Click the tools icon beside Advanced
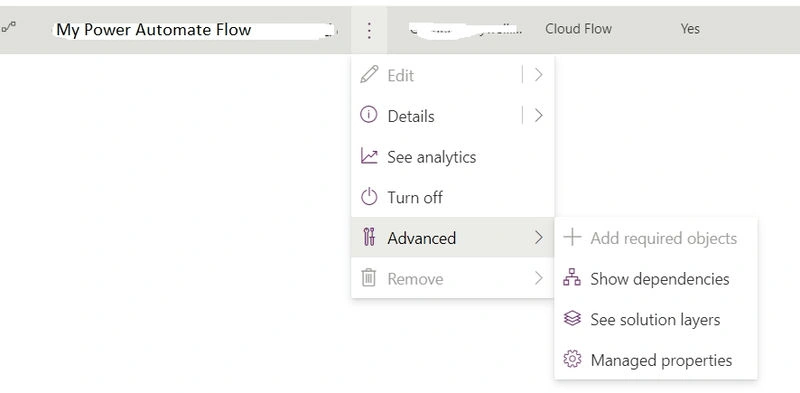Viewport: 800px width, 393px height. pyautogui.click(x=369, y=237)
